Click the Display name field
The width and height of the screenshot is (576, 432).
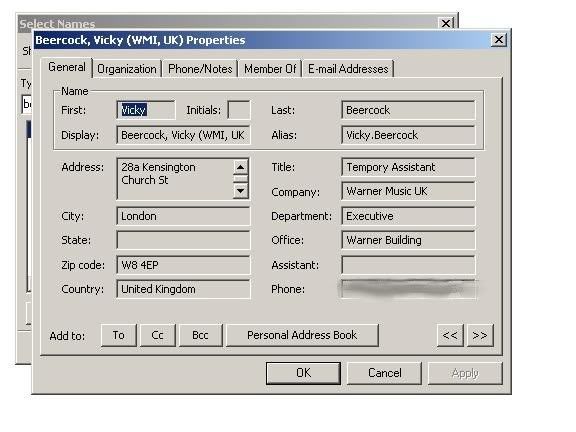[x=183, y=135]
